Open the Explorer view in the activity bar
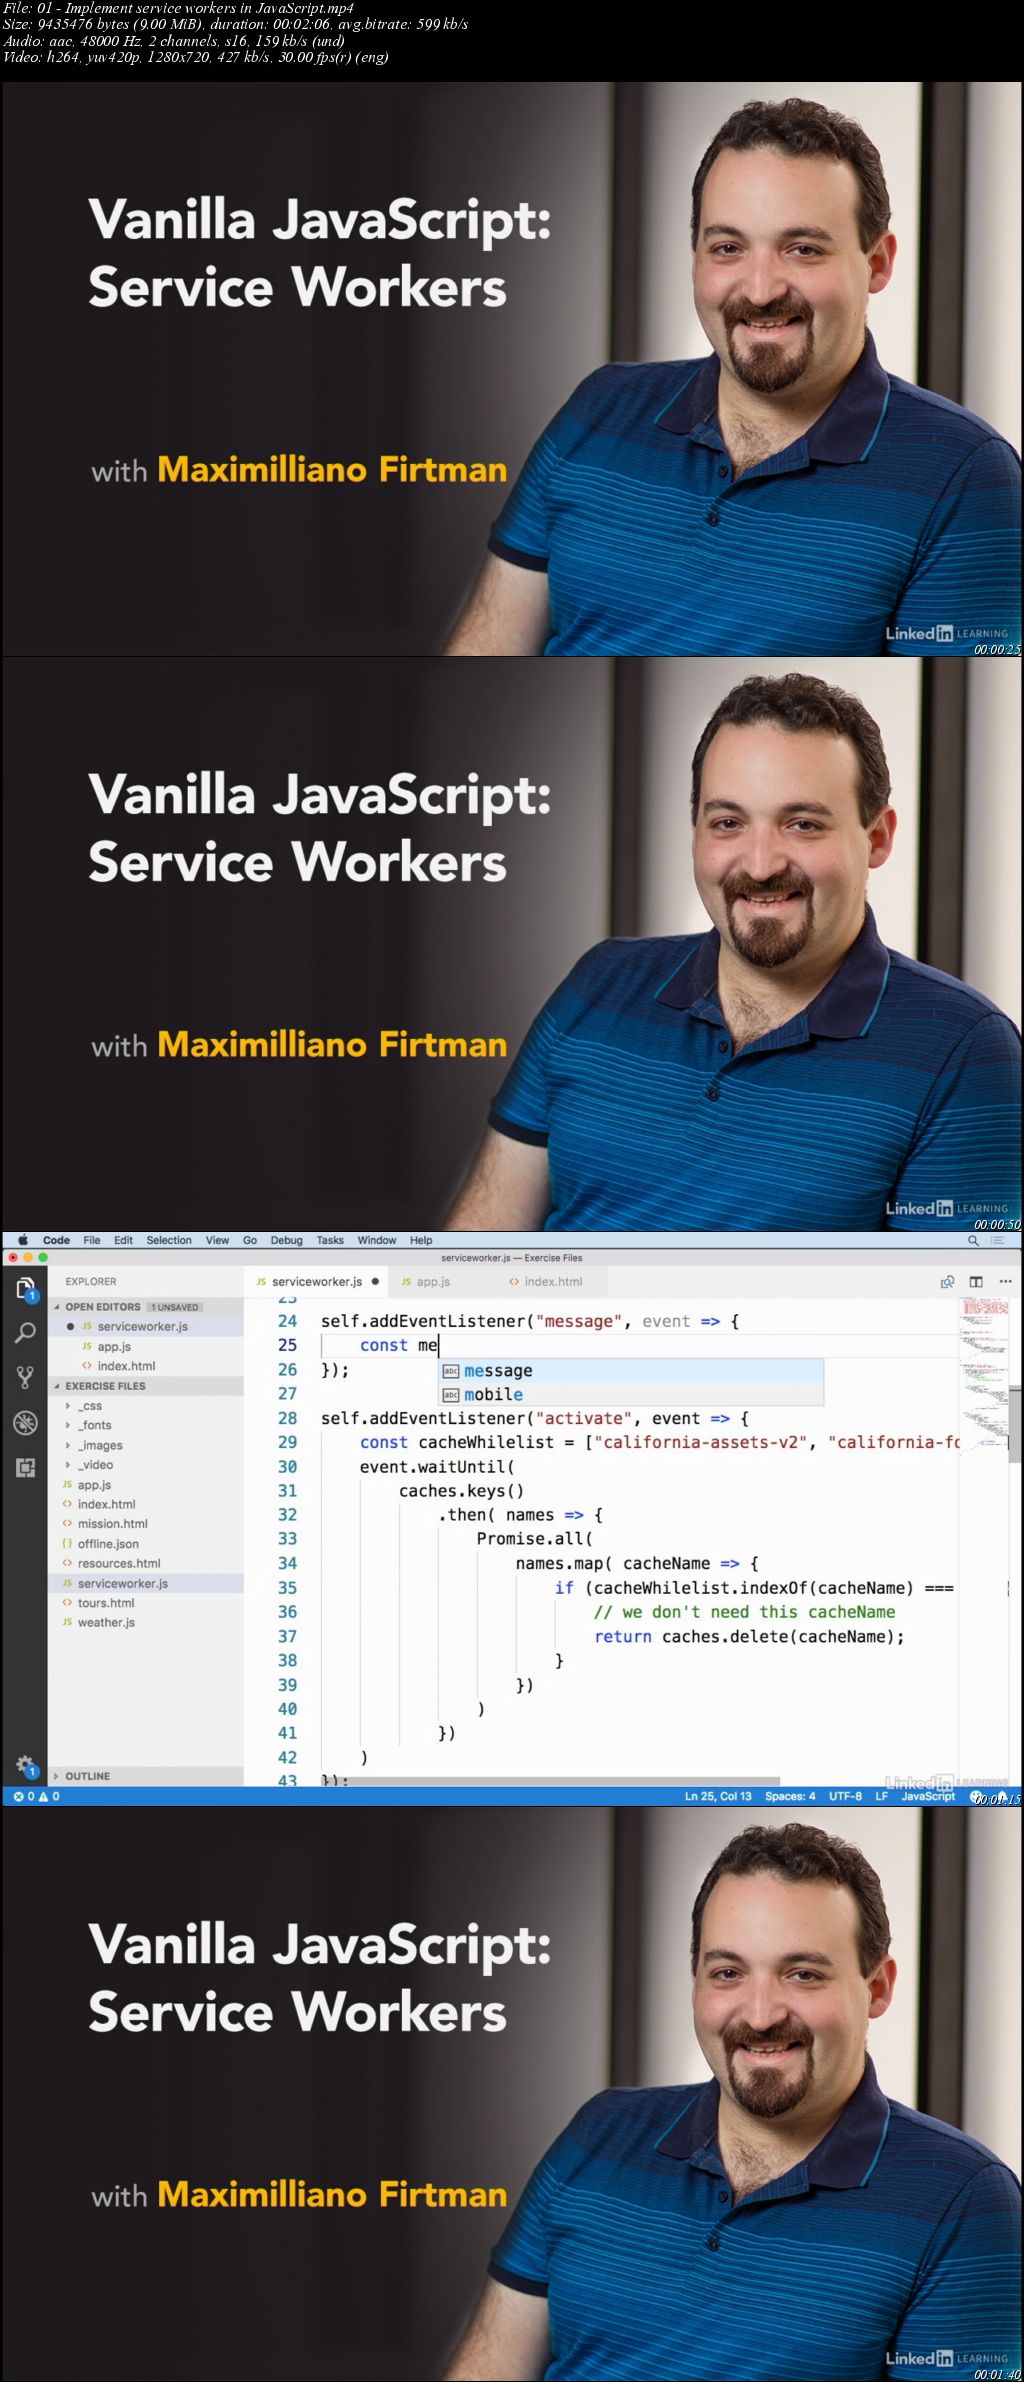Screen dimensions: 1024x2382 25,1289
